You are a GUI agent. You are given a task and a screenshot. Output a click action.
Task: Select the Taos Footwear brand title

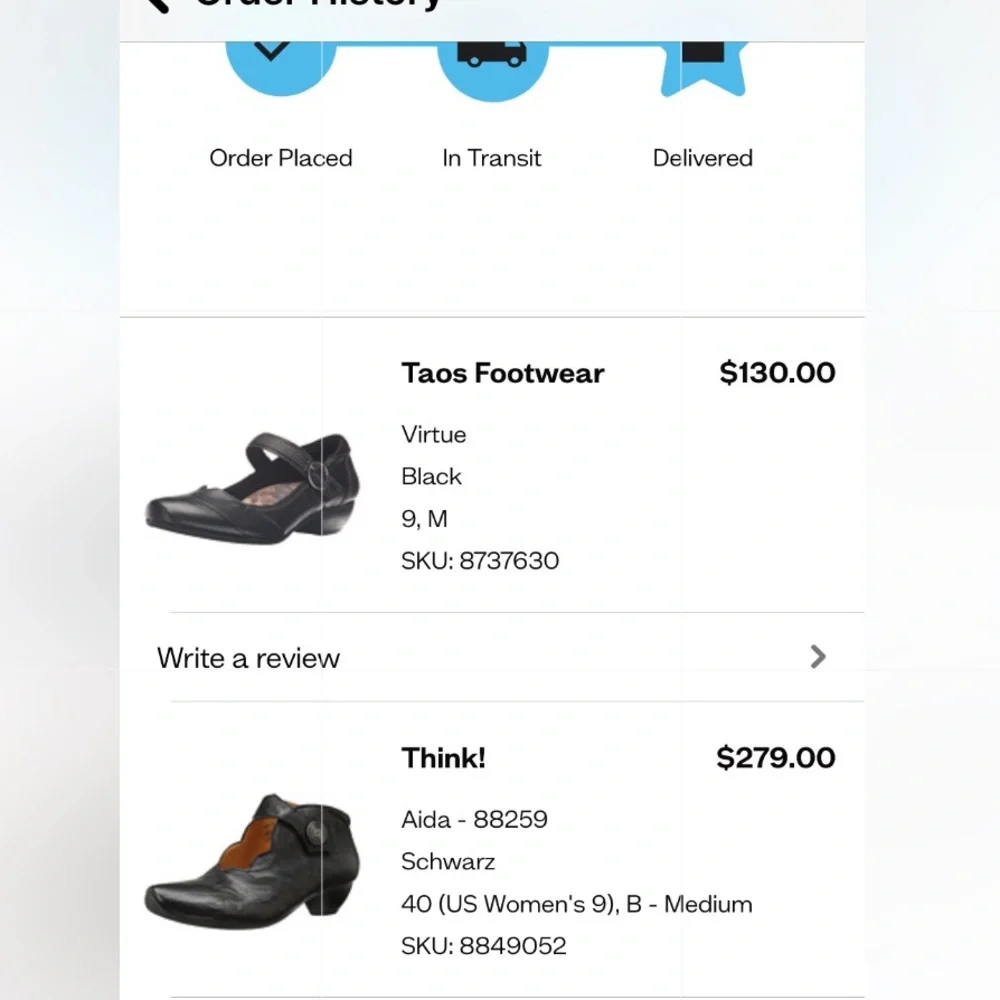point(503,373)
